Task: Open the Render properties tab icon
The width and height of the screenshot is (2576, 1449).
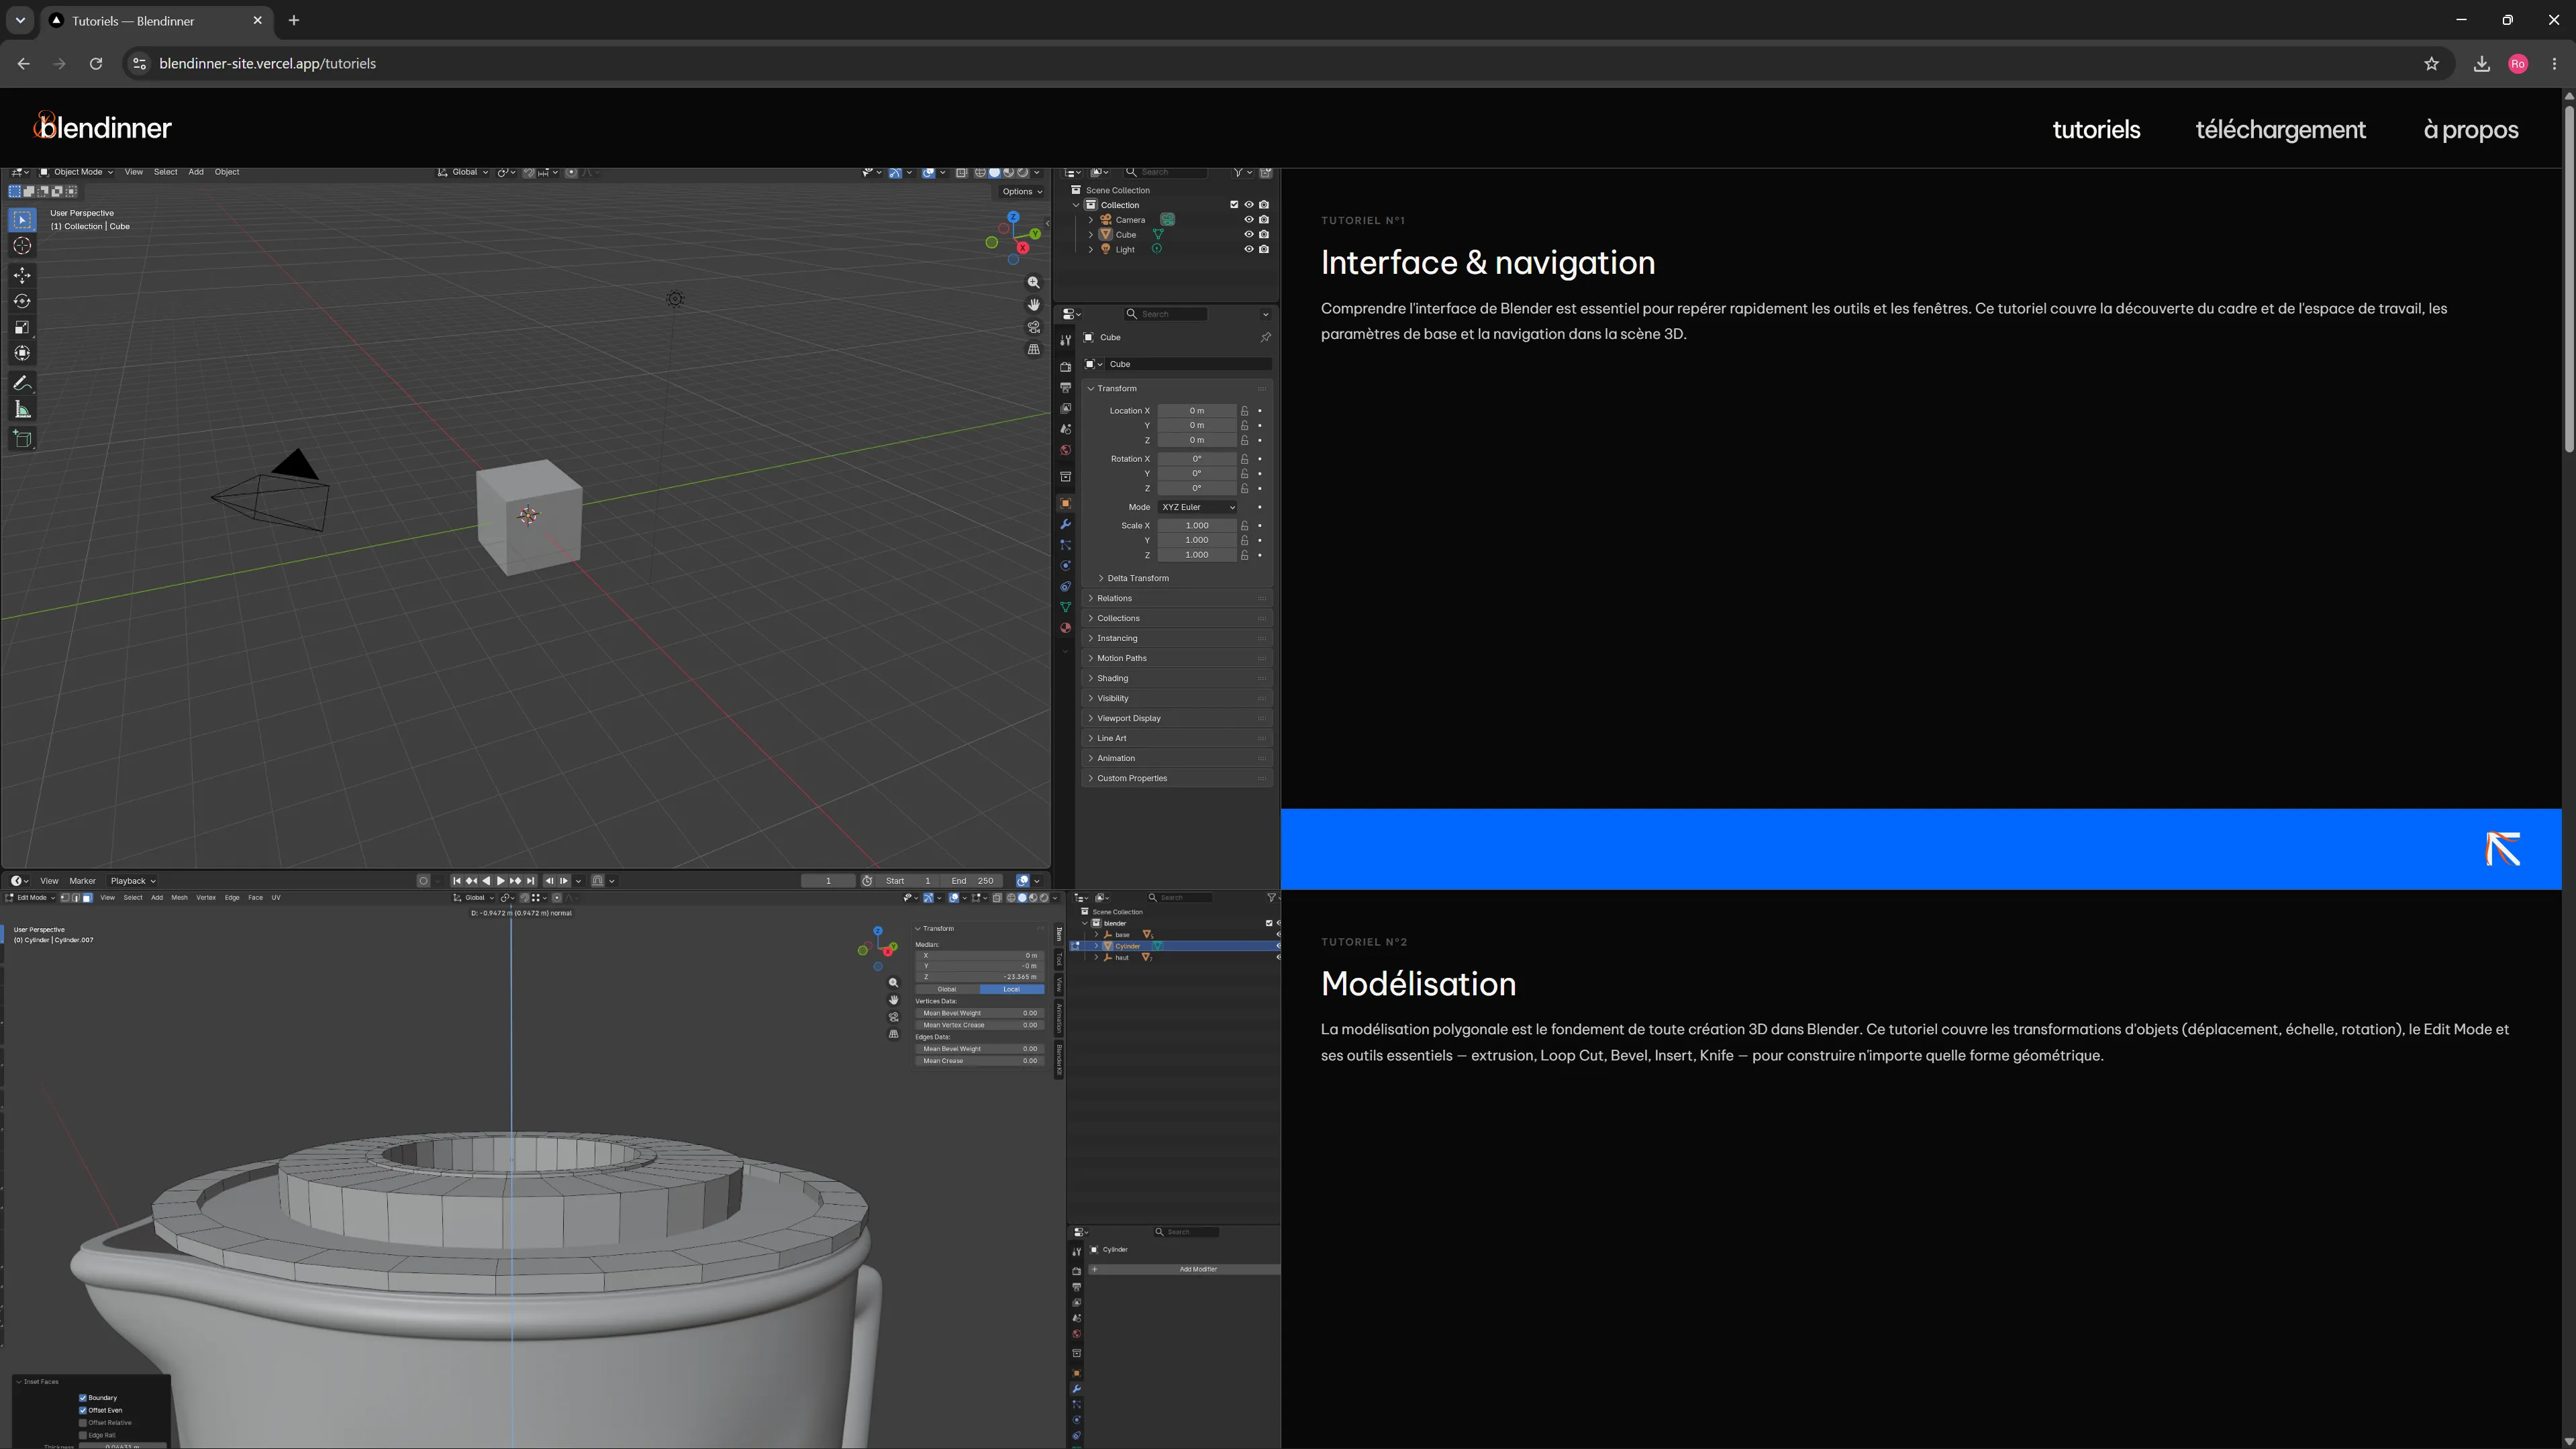Action: tap(1065, 367)
